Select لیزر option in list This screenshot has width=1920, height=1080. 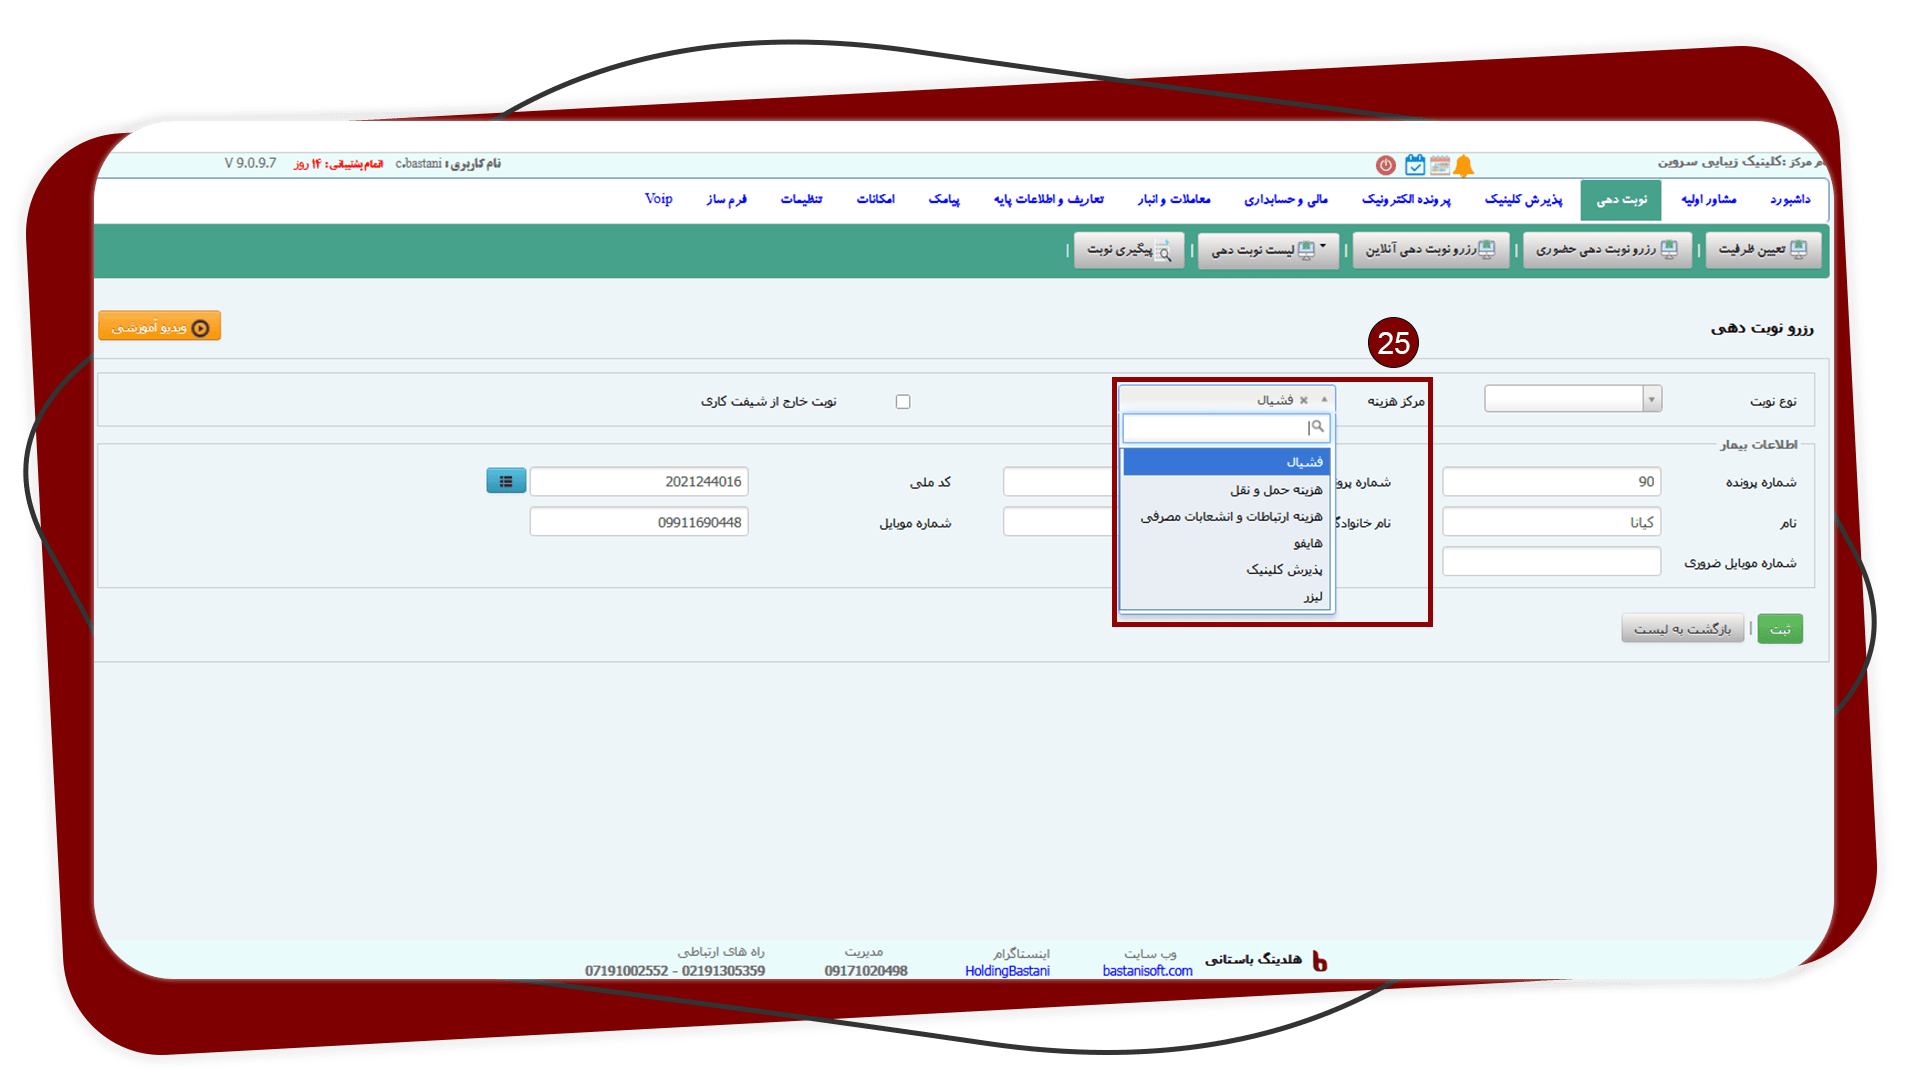1227,597
